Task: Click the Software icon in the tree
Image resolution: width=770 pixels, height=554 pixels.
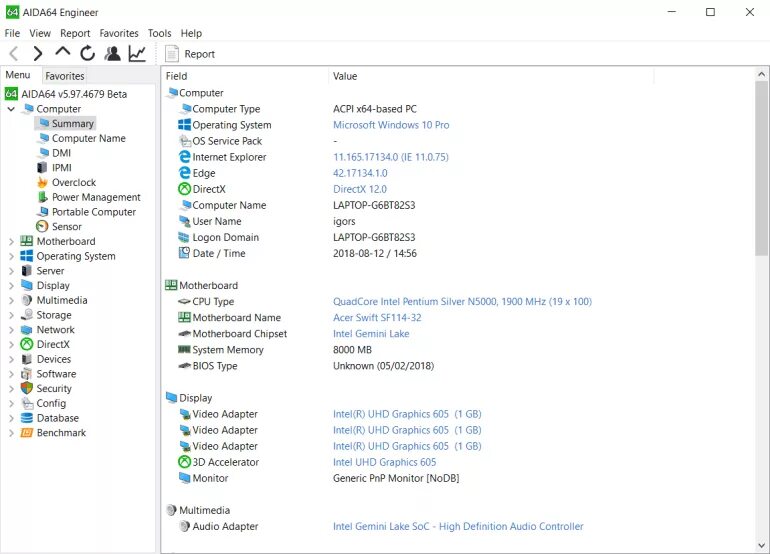Action: [27, 374]
